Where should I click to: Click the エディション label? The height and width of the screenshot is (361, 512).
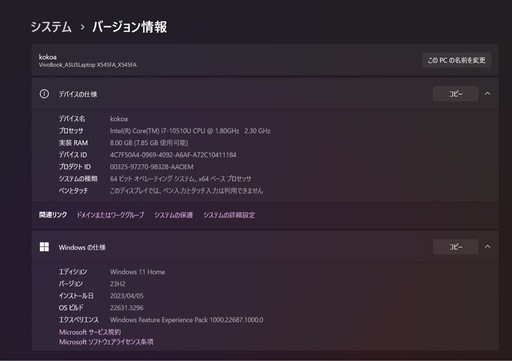tap(73, 272)
